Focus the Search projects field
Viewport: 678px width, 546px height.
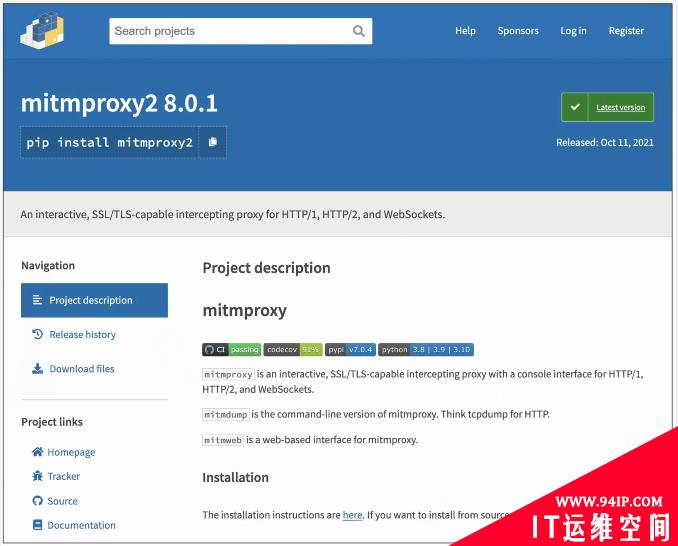240,31
